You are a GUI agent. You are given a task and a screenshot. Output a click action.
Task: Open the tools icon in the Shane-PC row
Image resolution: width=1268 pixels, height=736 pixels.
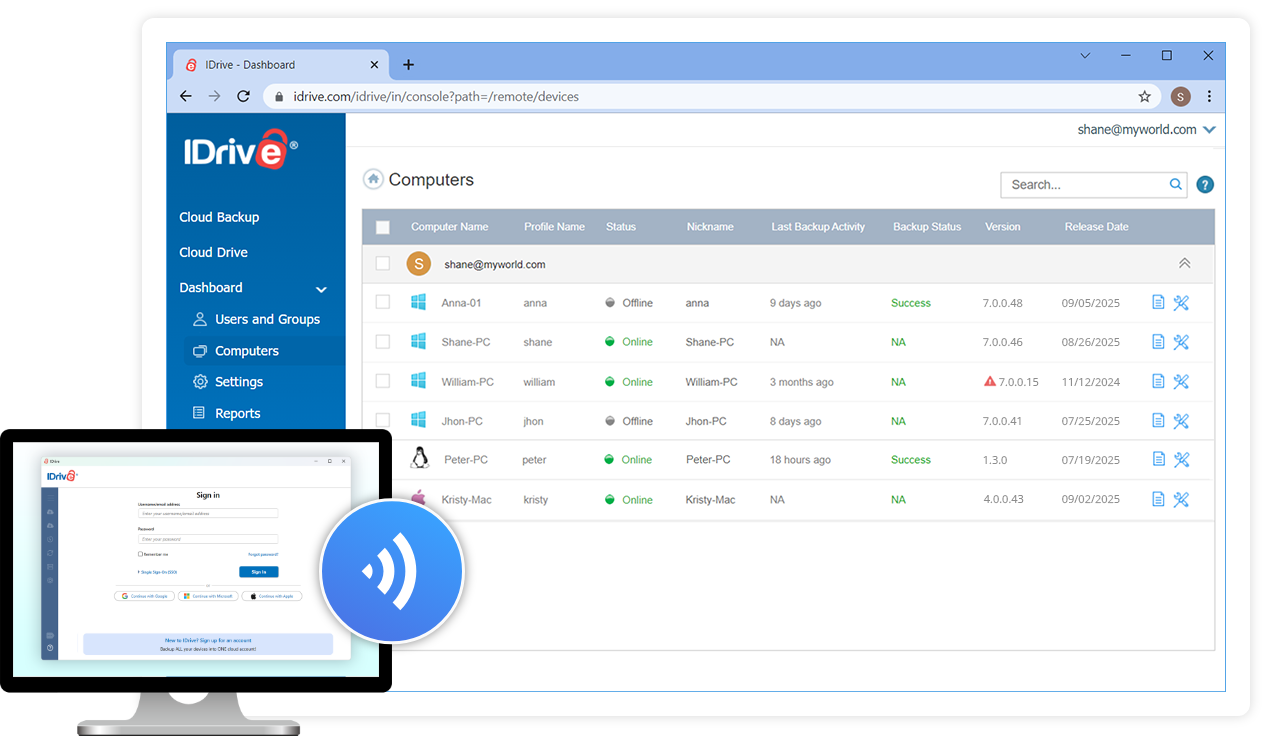tap(1181, 342)
